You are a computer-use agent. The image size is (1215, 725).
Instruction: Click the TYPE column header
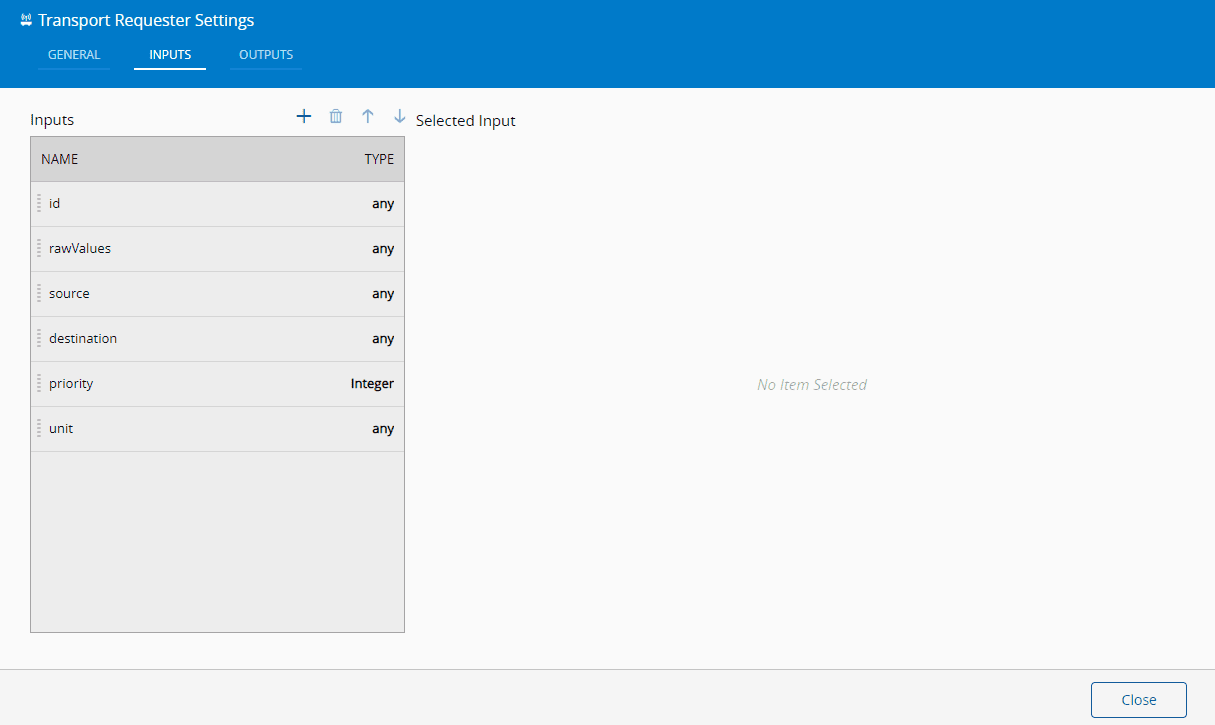pyautogui.click(x=379, y=159)
